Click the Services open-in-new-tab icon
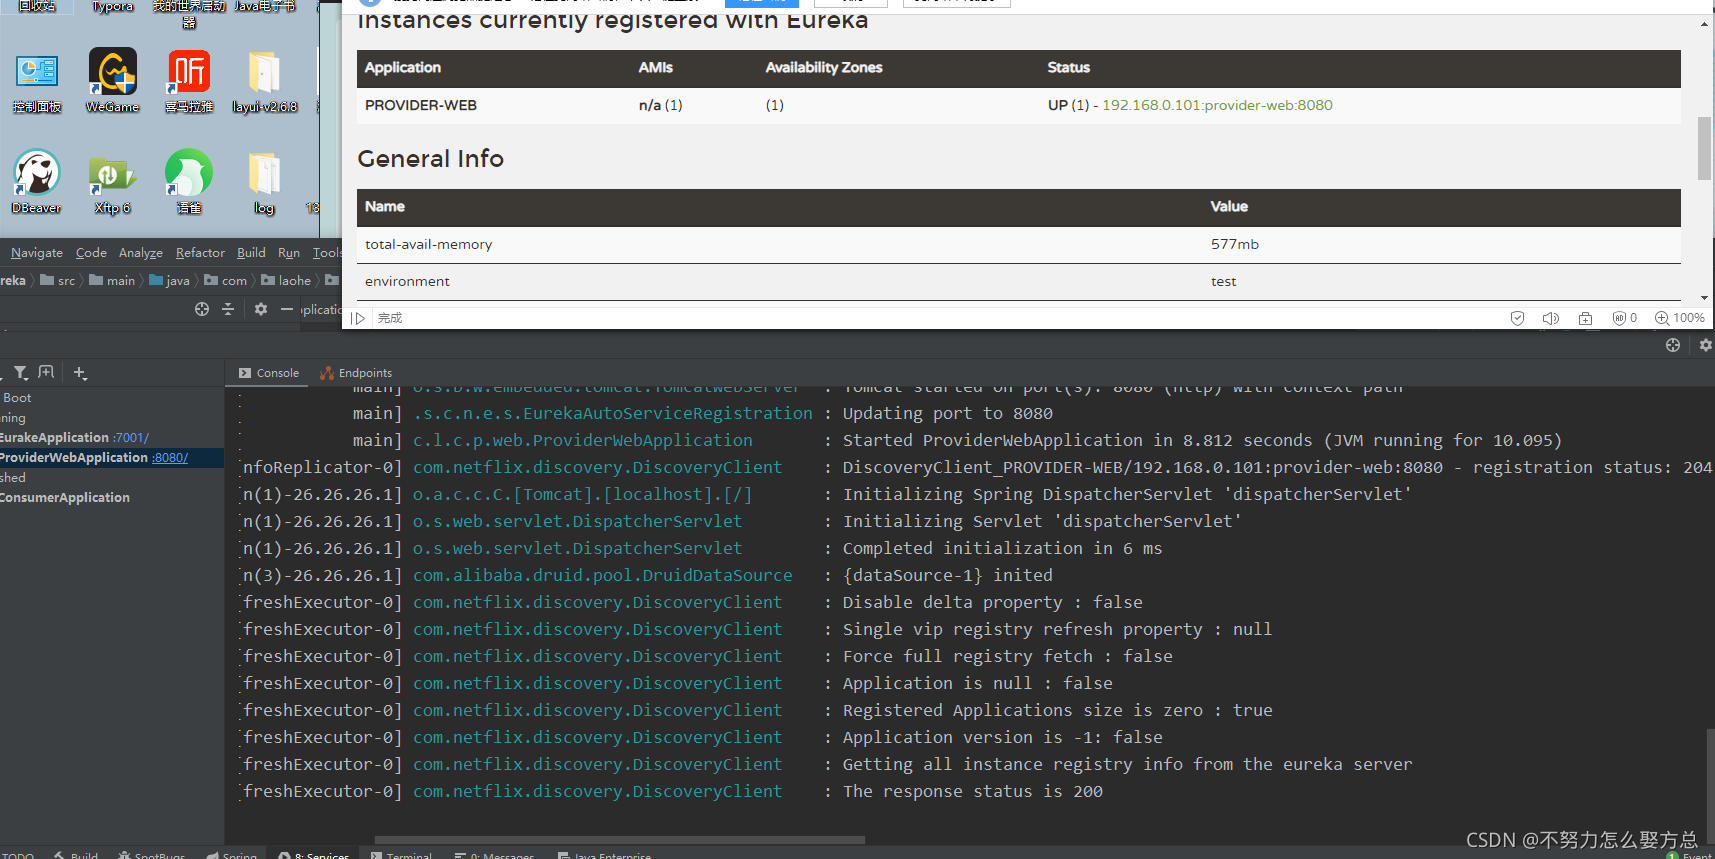The image size is (1715, 859). click(46, 372)
